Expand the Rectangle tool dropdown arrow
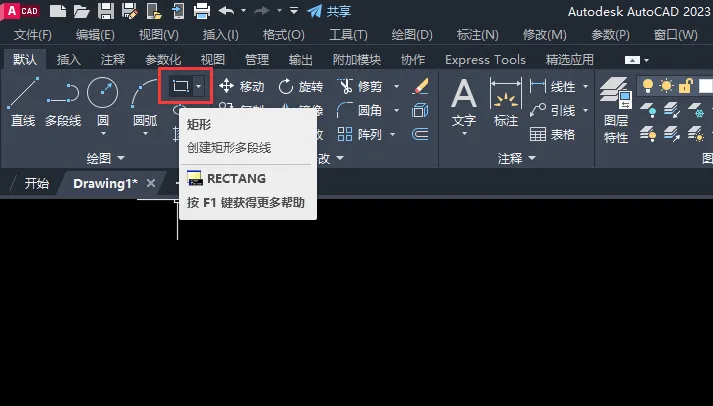The image size is (713, 406). click(198, 86)
